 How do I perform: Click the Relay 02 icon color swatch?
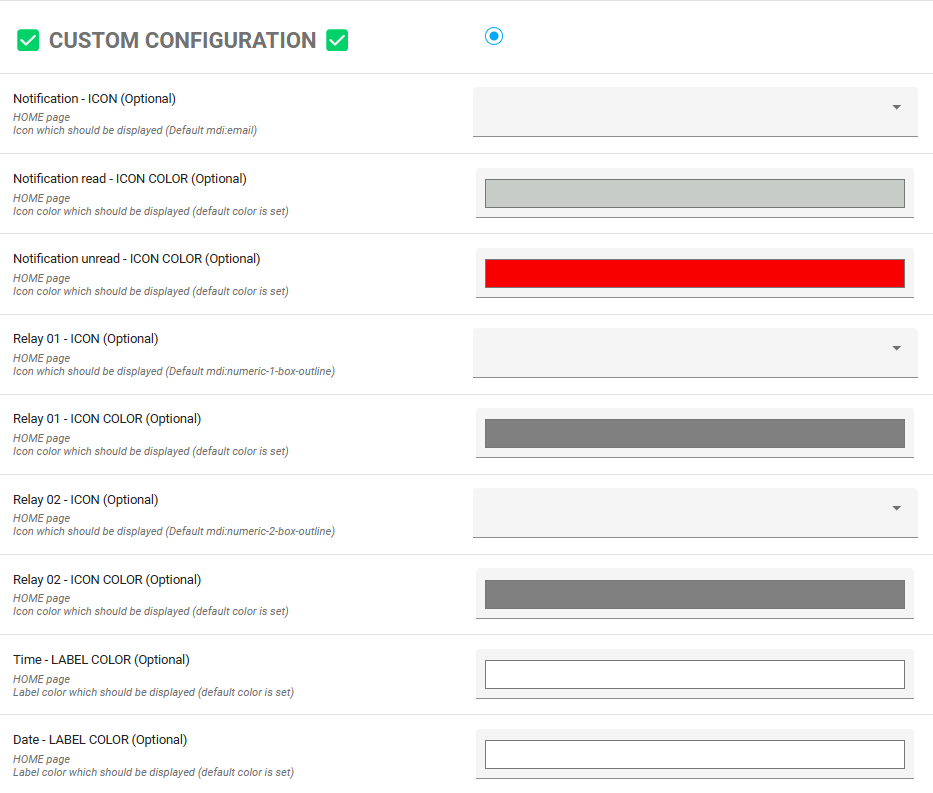(694, 594)
